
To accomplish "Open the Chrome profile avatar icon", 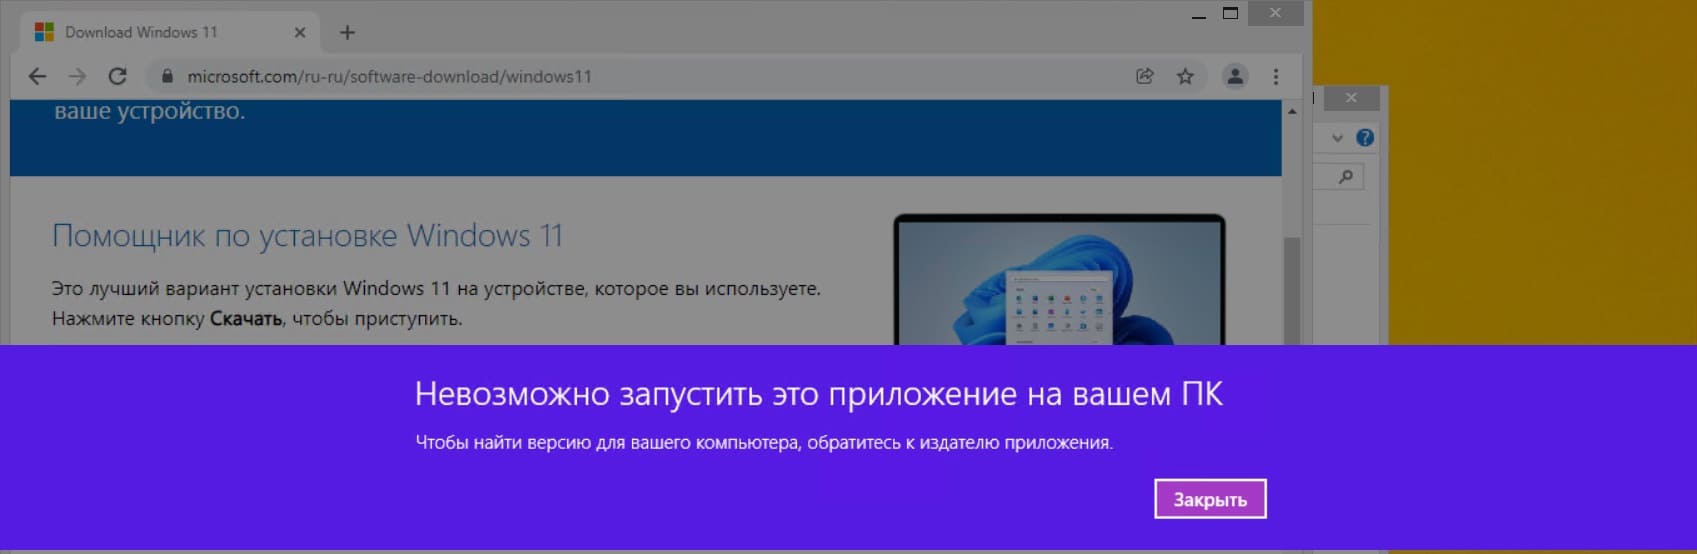I will click(1235, 76).
